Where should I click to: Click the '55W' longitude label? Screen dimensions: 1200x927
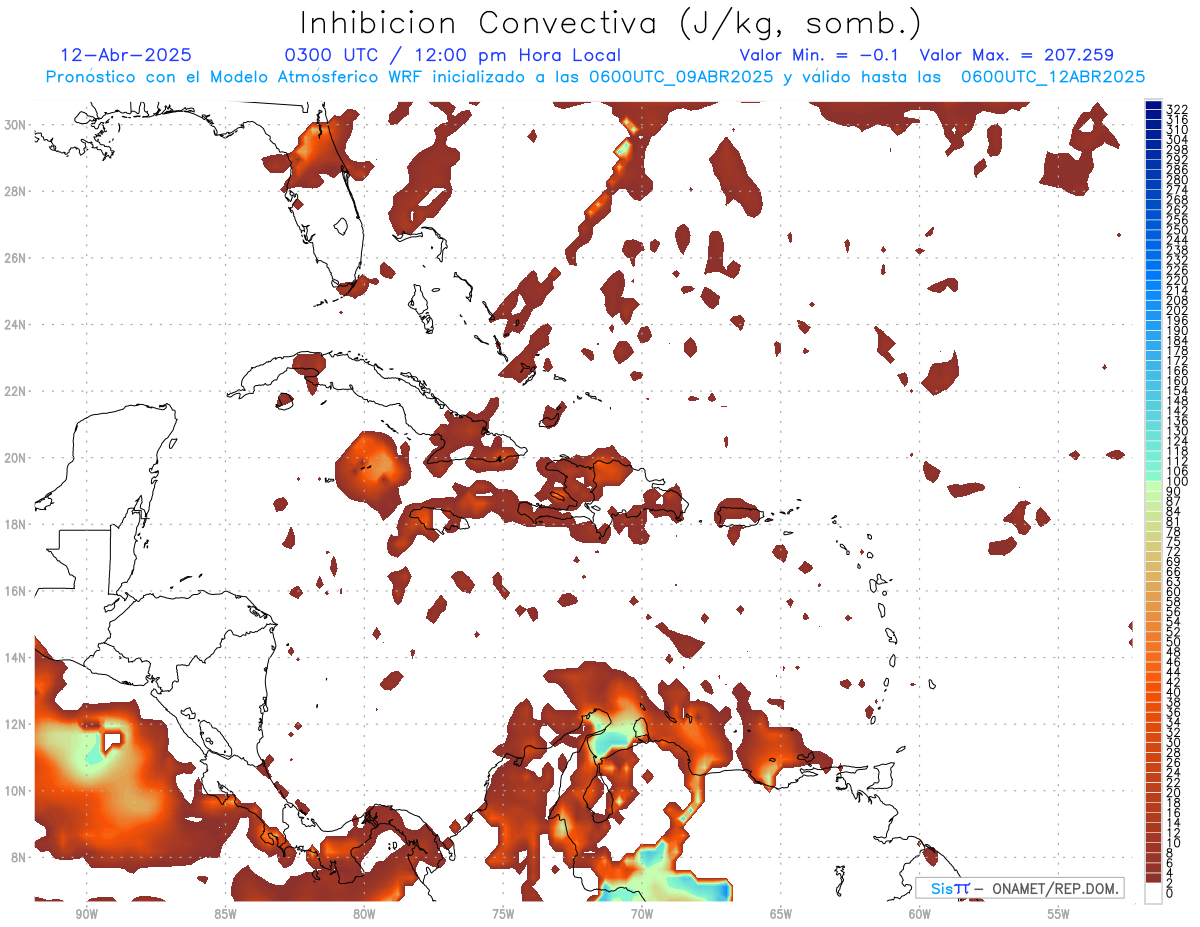coord(1059,913)
